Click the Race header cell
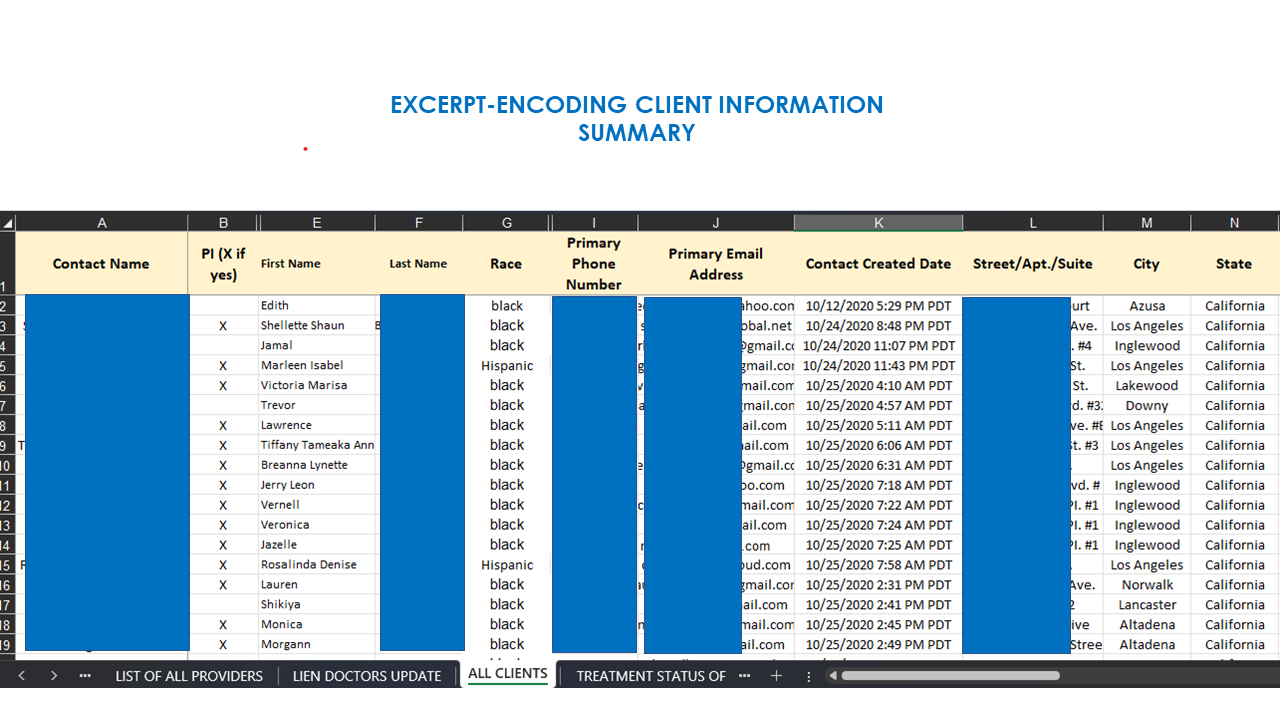Screen dimensions: 1280x720 click(x=507, y=264)
